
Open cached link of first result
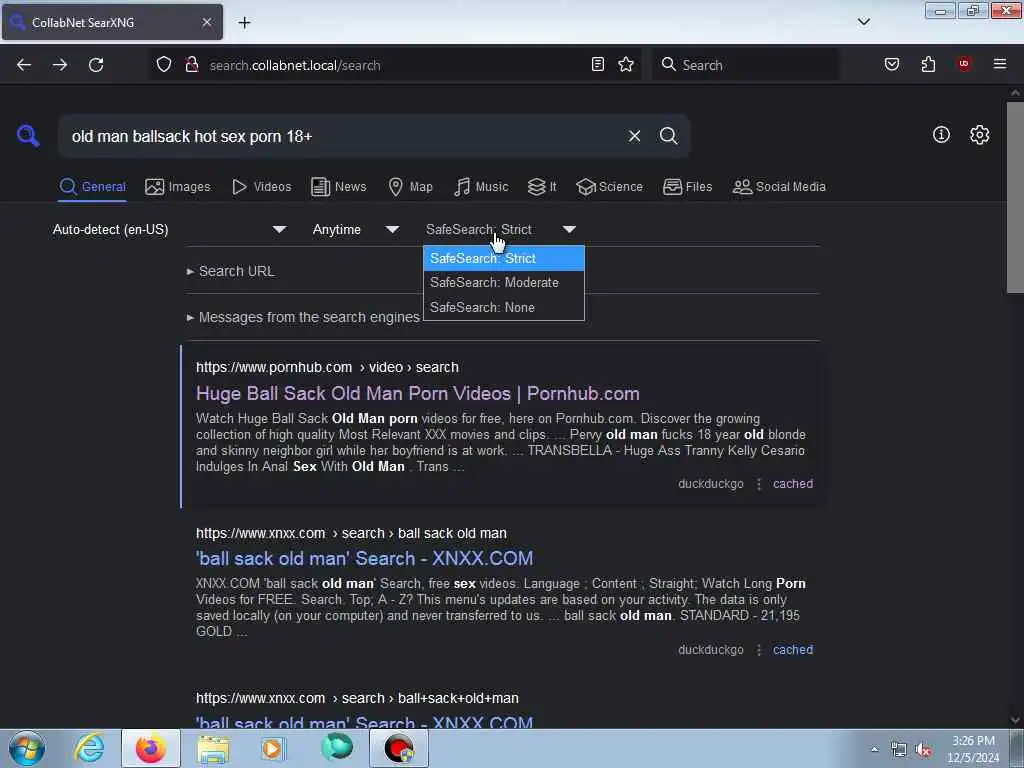pyautogui.click(x=793, y=484)
